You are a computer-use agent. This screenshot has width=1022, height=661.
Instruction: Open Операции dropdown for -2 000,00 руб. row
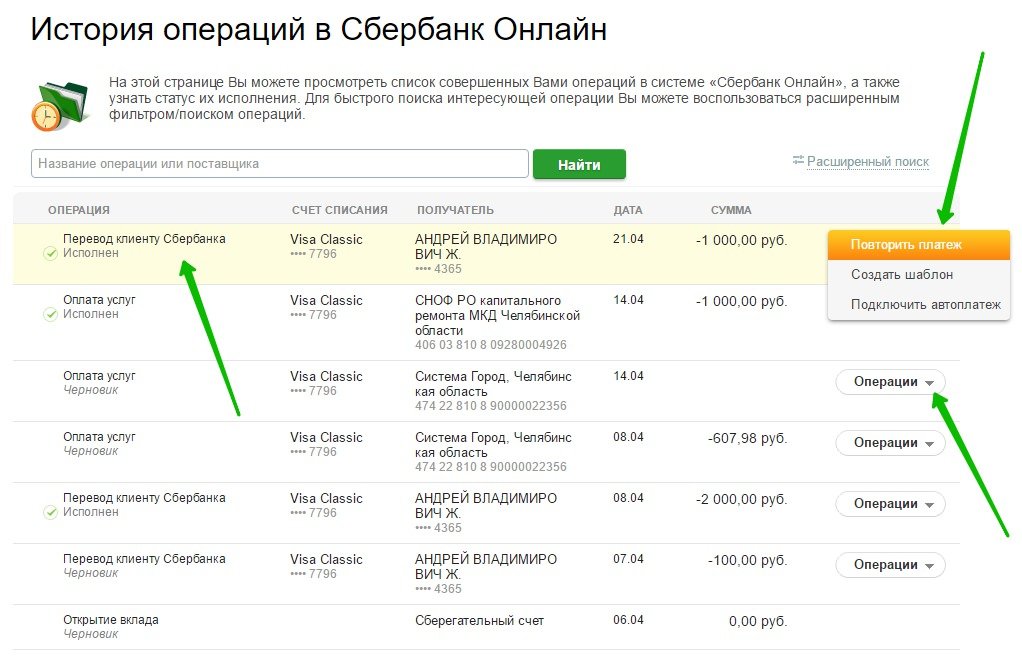tap(890, 504)
